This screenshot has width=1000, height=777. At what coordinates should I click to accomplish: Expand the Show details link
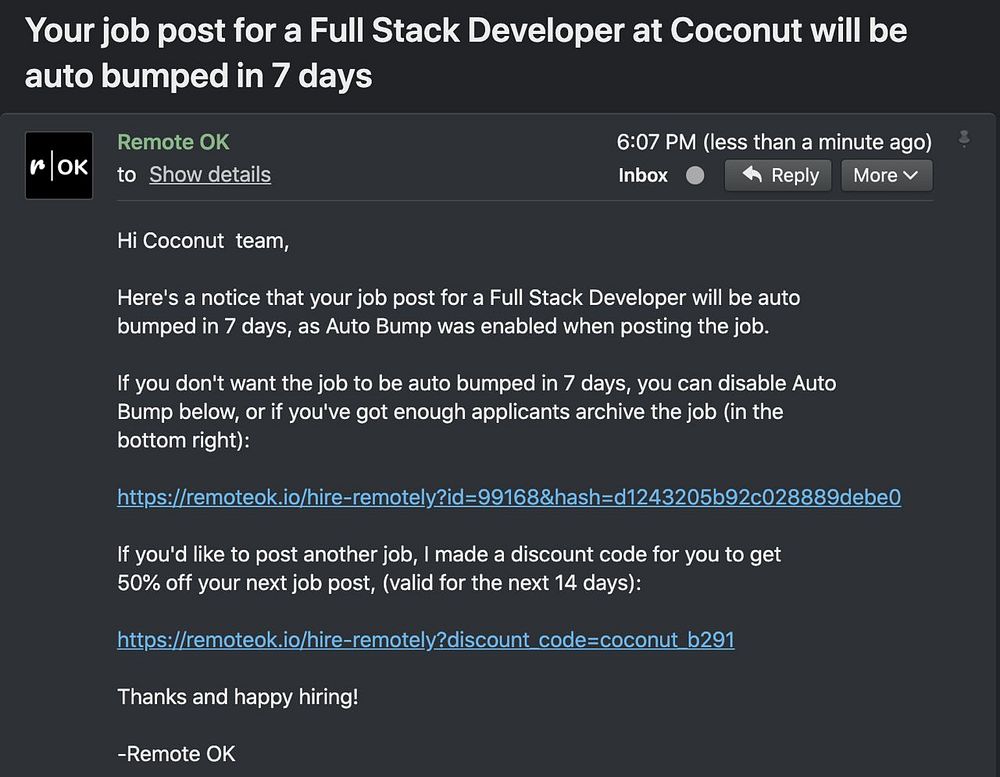(210, 174)
